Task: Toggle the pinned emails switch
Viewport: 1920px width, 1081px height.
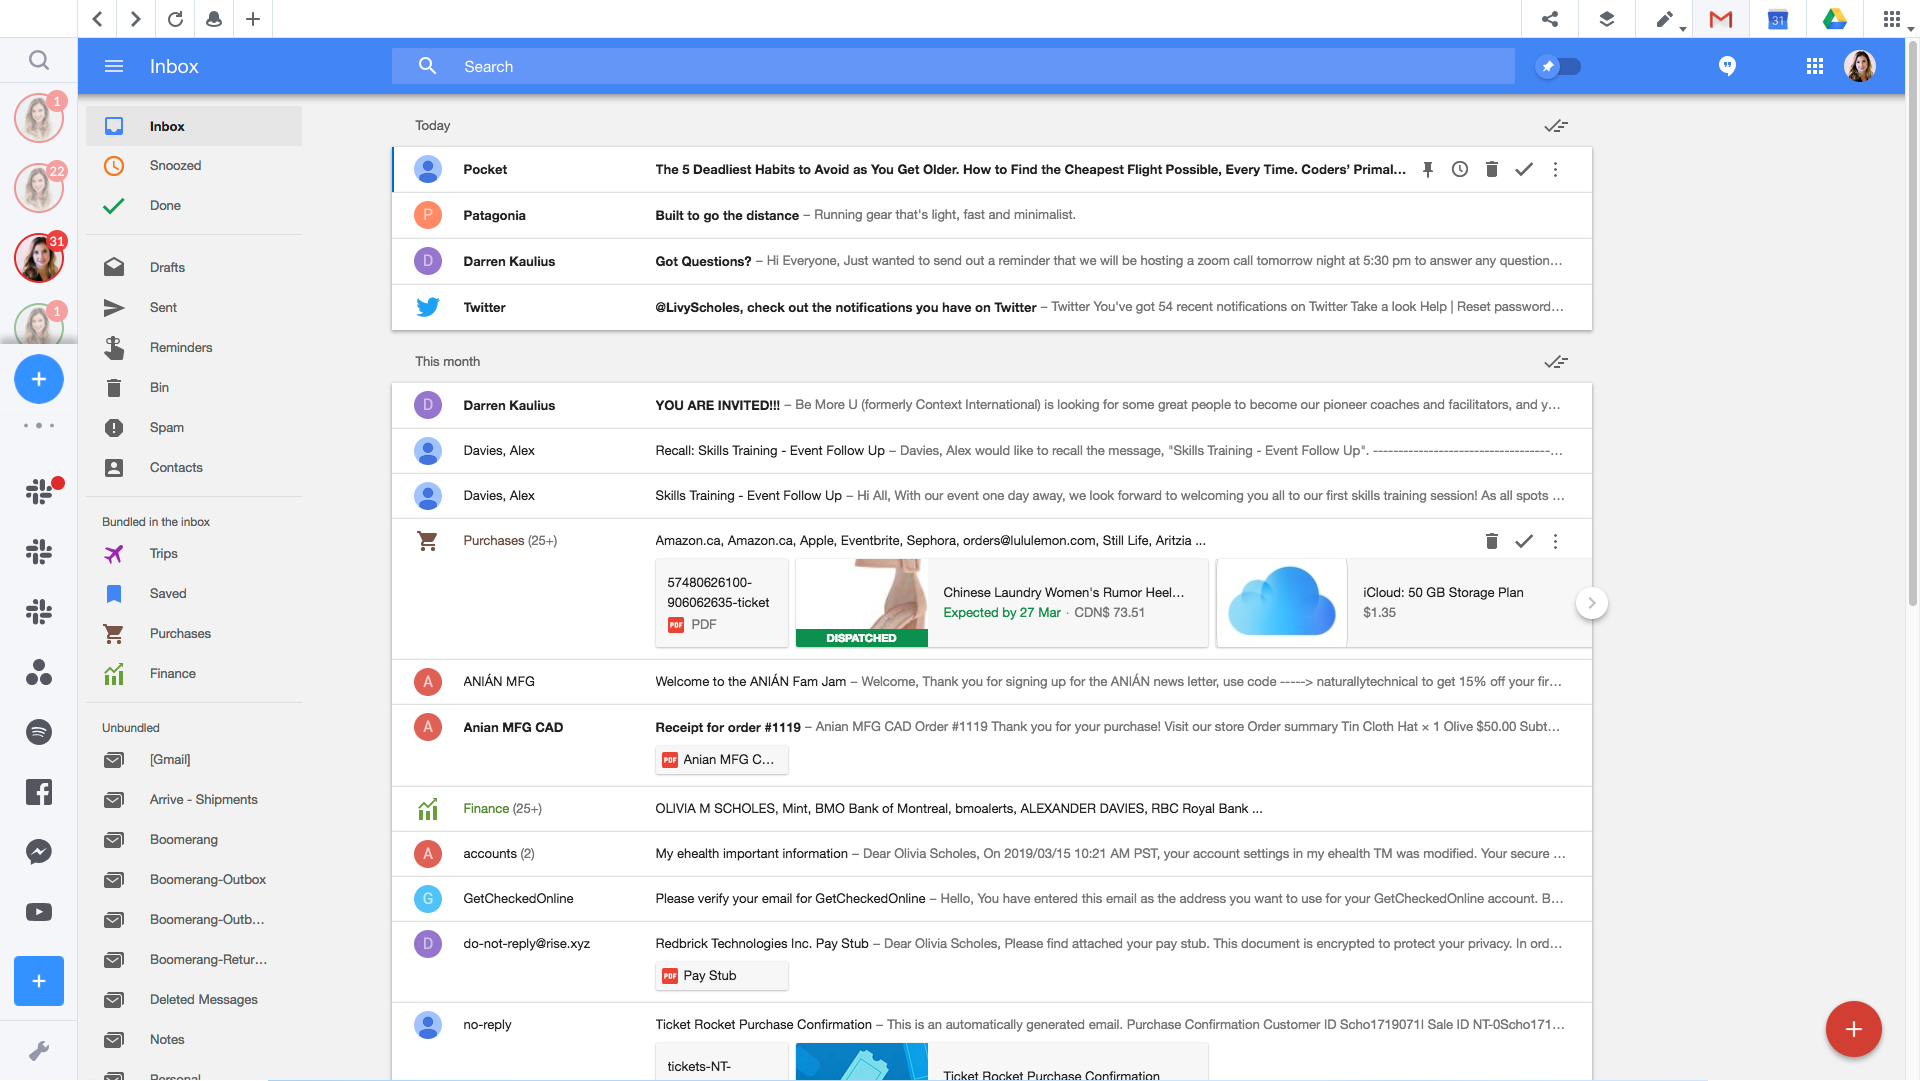Action: point(1559,66)
